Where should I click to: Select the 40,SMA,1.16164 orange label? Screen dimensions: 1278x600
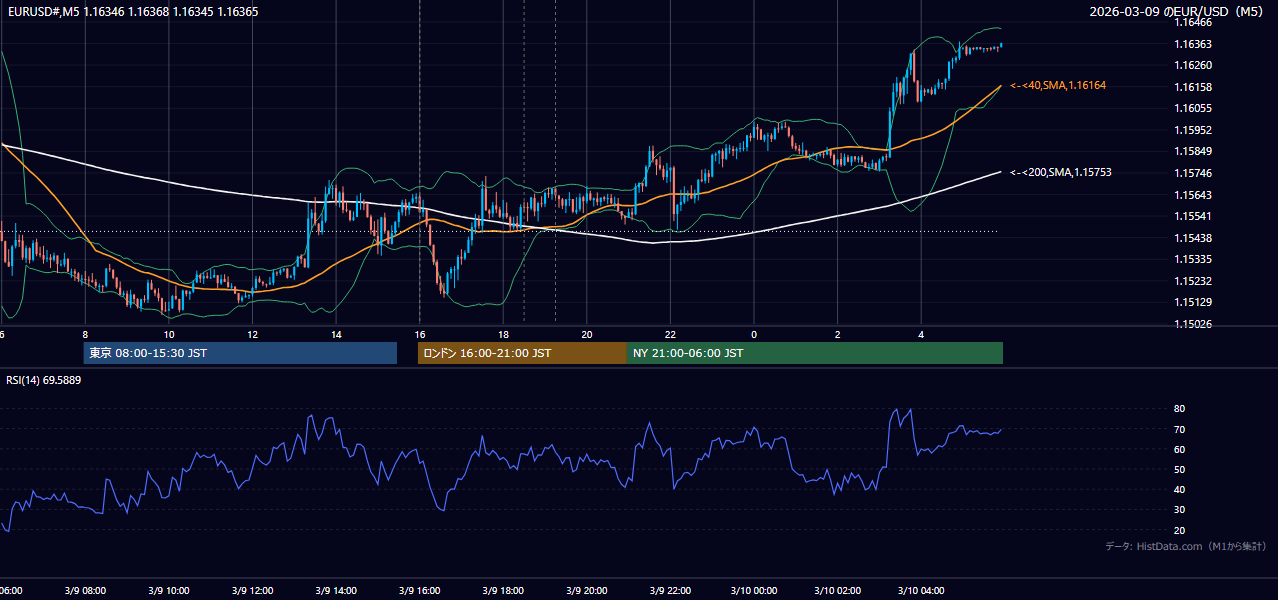tap(1058, 86)
